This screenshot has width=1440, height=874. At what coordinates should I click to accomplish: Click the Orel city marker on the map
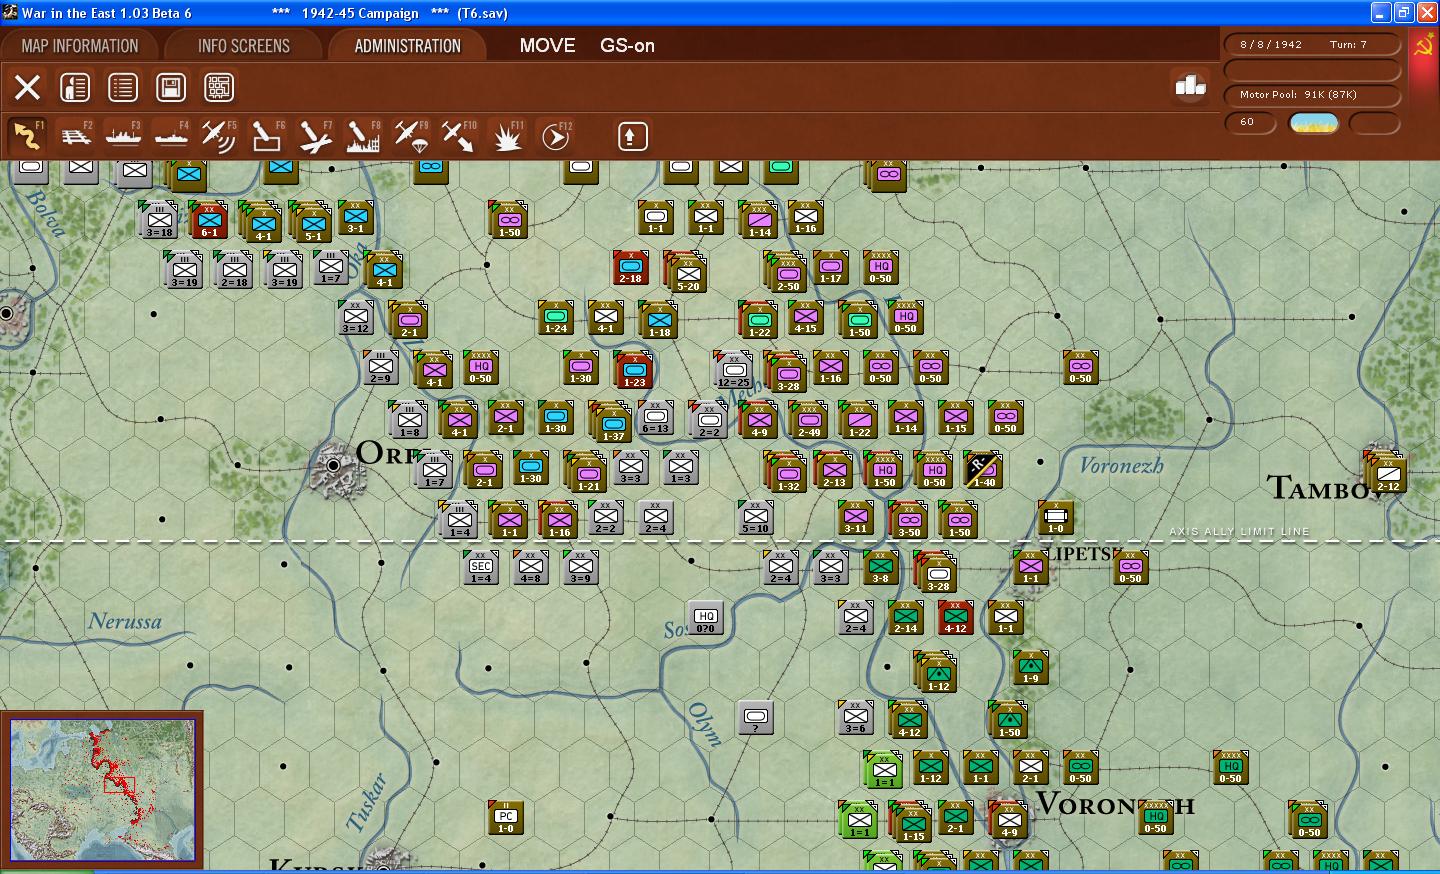pyautogui.click(x=334, y=466)
